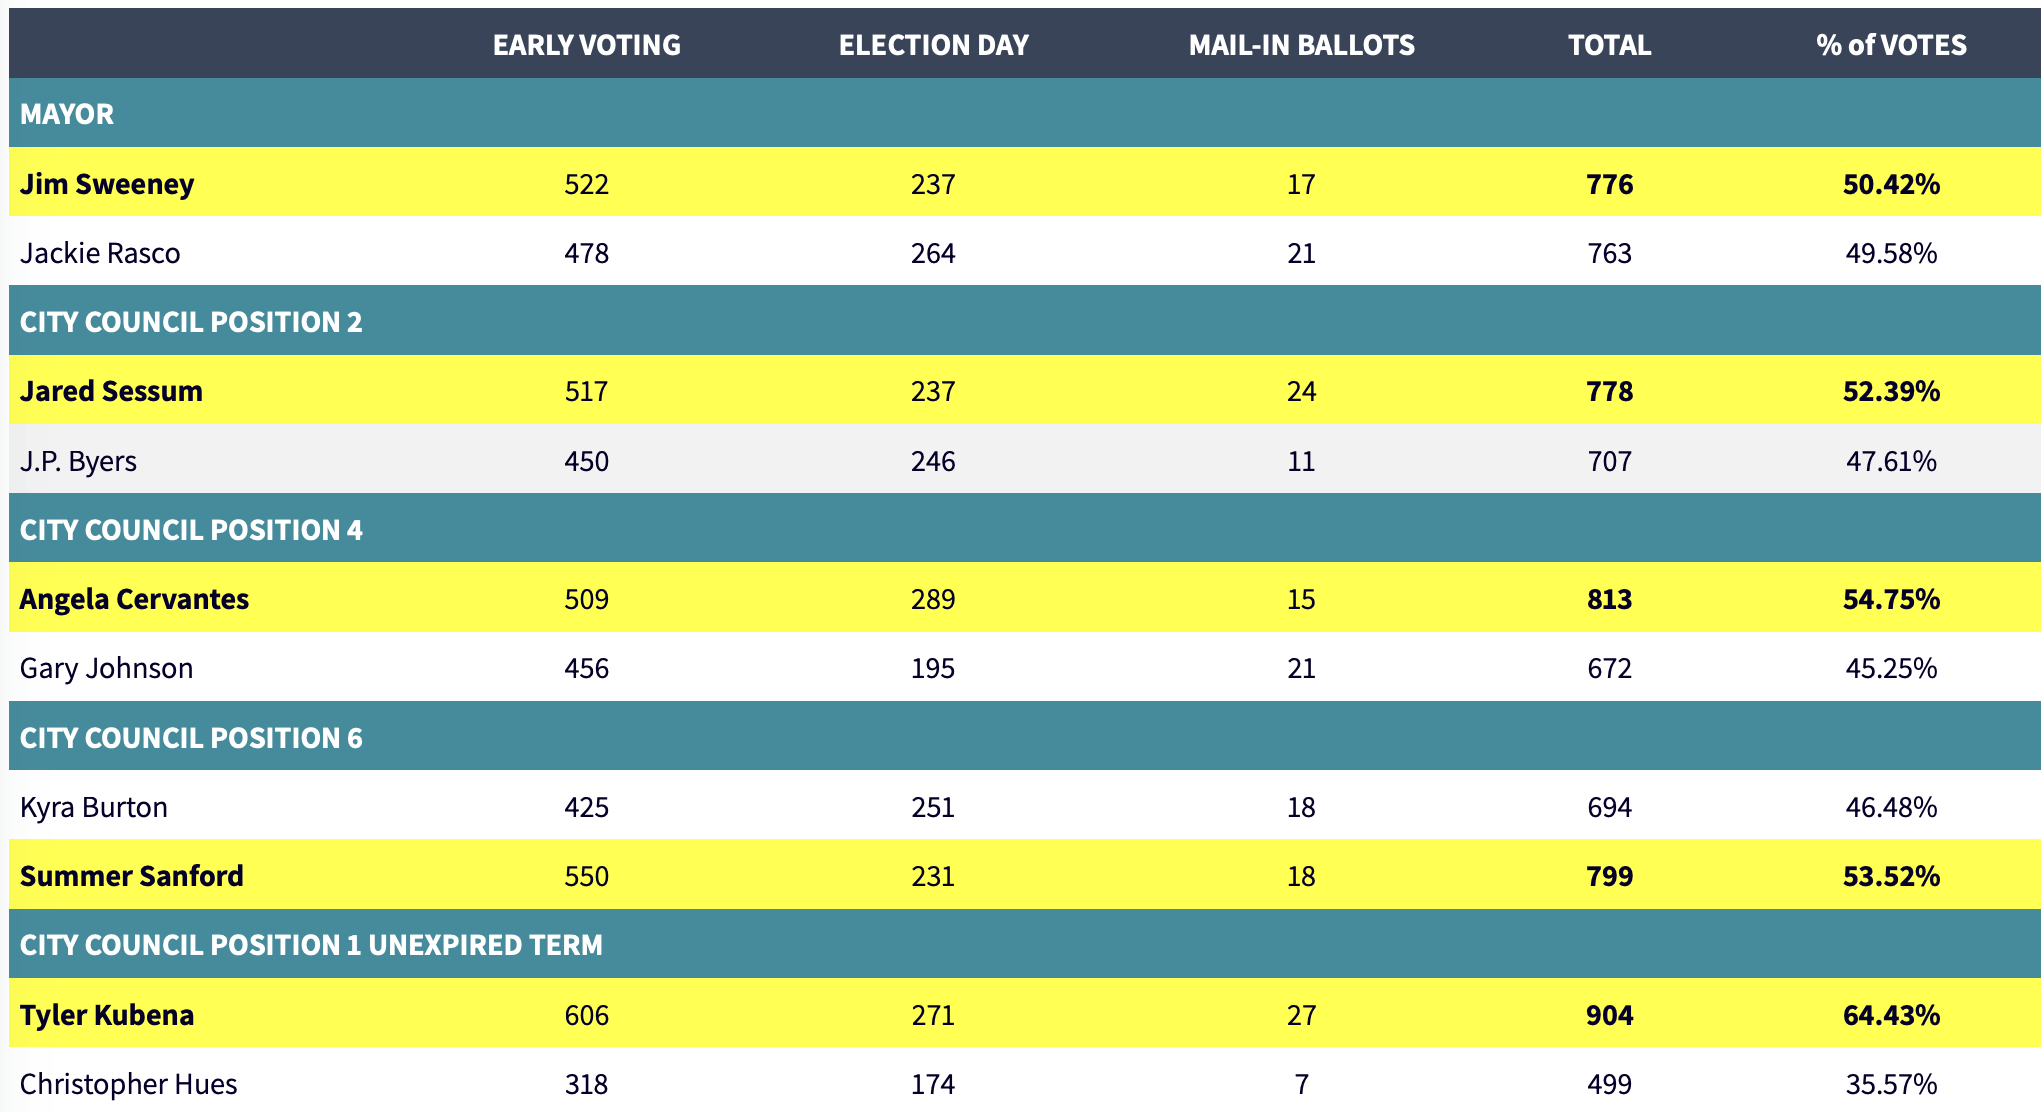Select the CITY COUNCIL POSITION 4 heading
This screenshot has height=1112, width=2044.
point(191,530)
